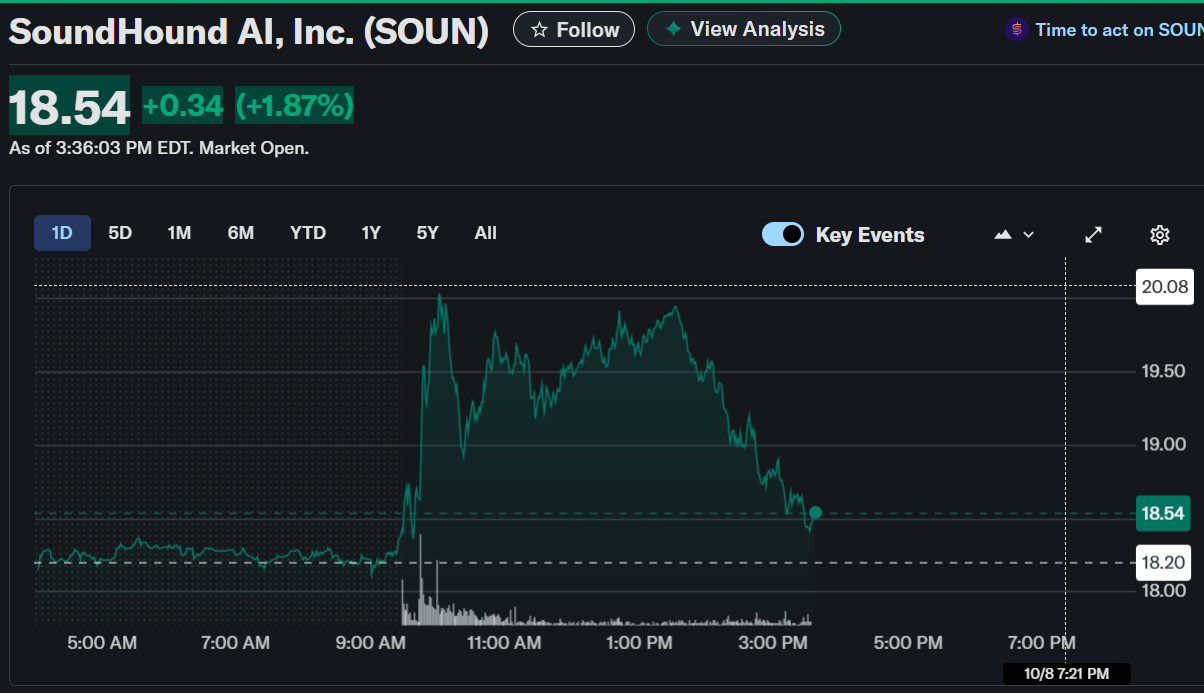This screenshot has width=1204, height=693.
Task: Click the current price dot on chart
Action: (815, 513)
